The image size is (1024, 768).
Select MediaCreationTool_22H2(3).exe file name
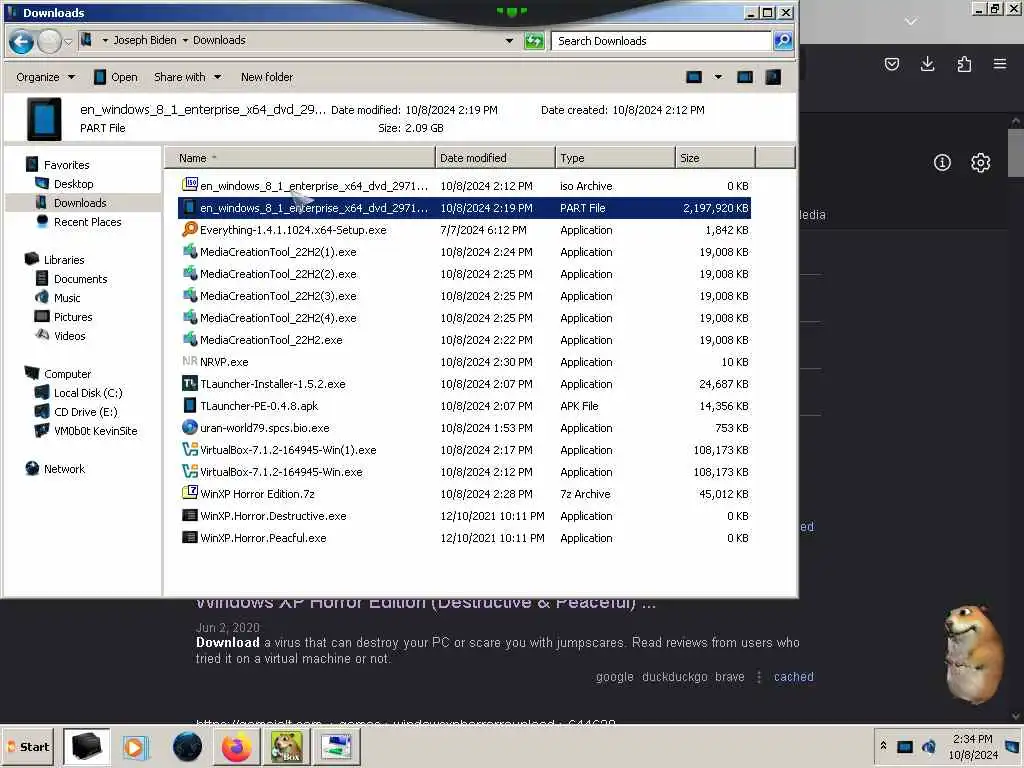278,296
